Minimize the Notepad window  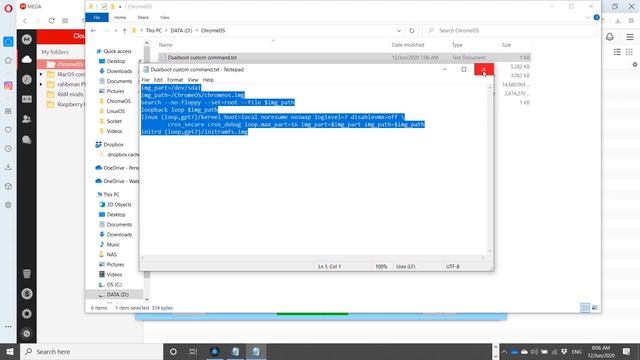444,69
